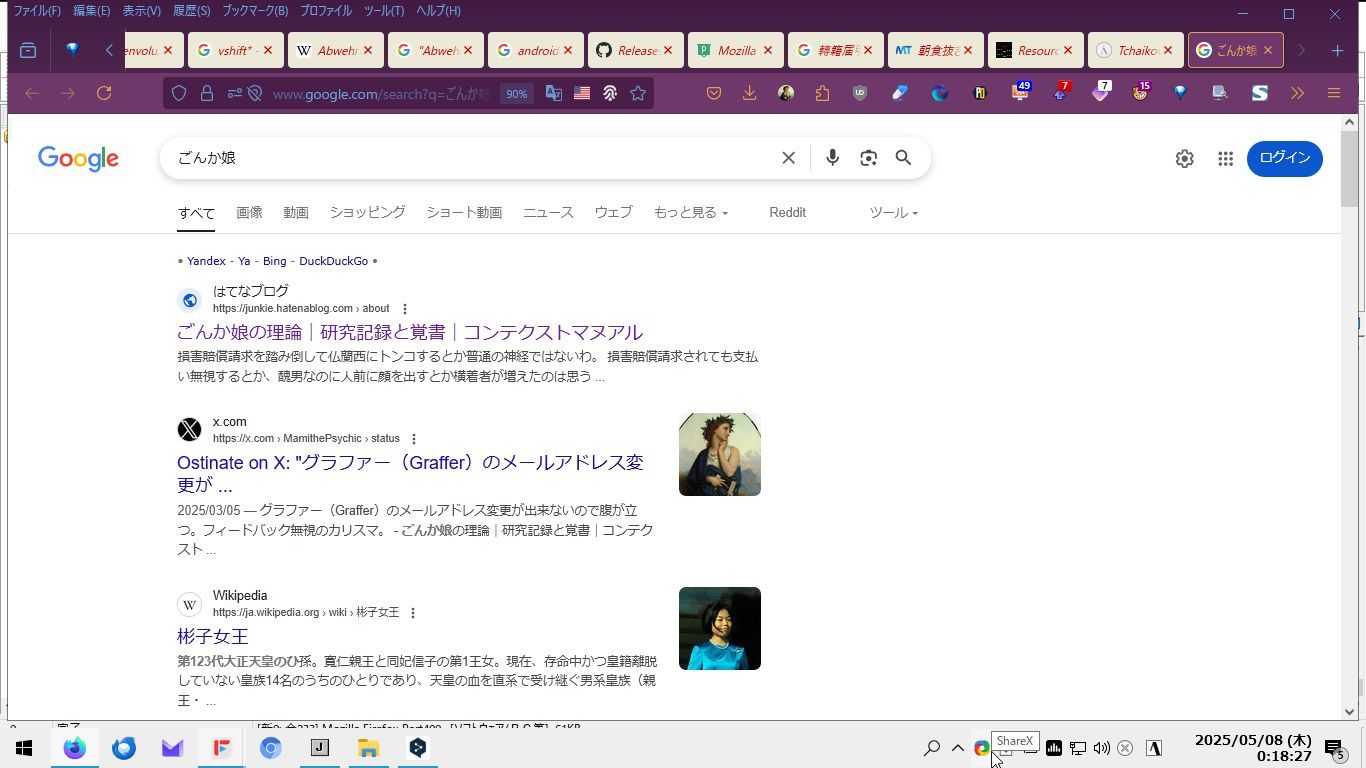Open ファイル(F) menu

click(37, 11)
